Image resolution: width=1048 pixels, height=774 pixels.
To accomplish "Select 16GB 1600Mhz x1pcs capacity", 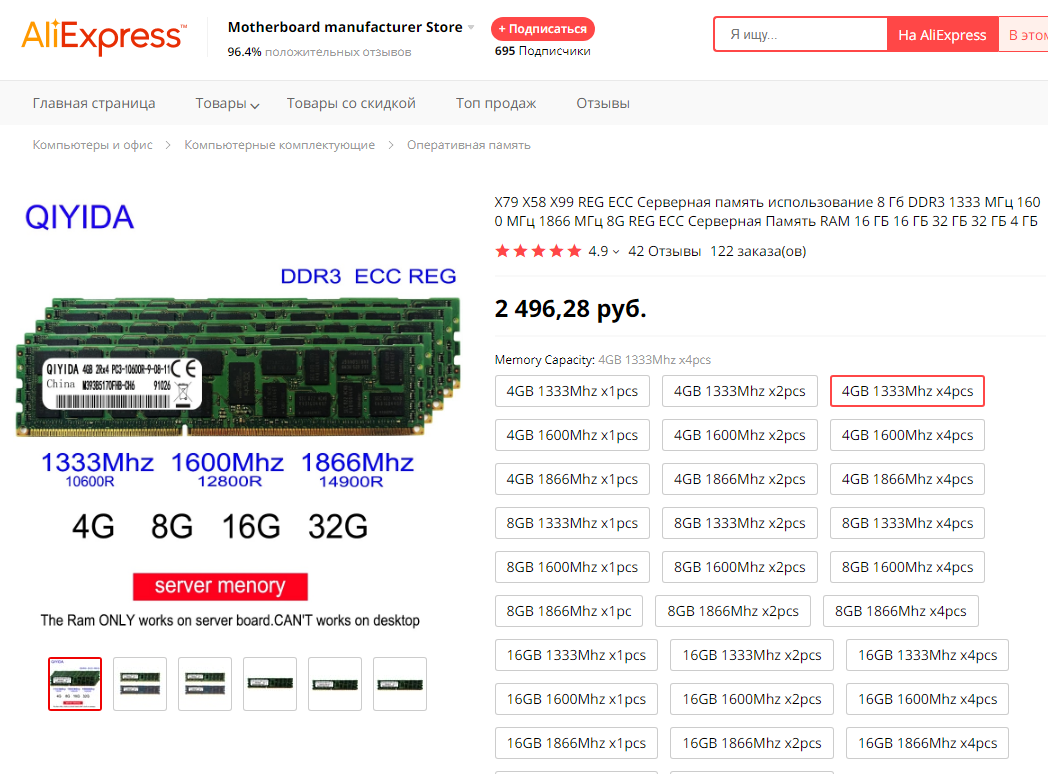I will (x=576, y=699).
